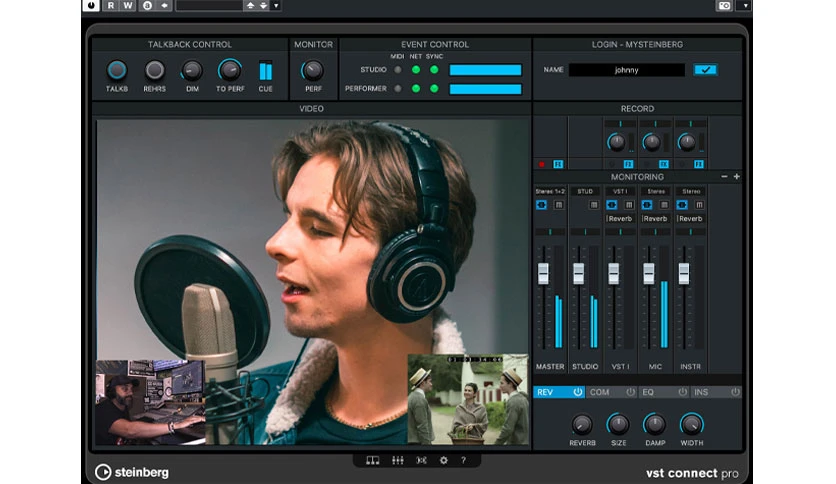
Task: Click the camera snapshot icon
Action: (x=724, y=5)
